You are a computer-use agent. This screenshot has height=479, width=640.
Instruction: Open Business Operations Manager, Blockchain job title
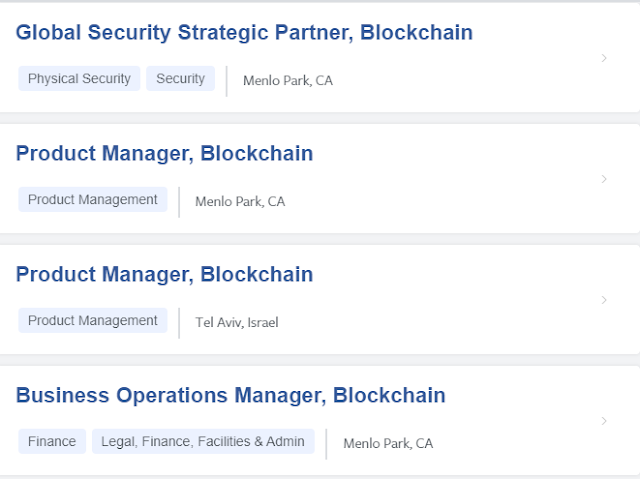click(x=230, y=396)
